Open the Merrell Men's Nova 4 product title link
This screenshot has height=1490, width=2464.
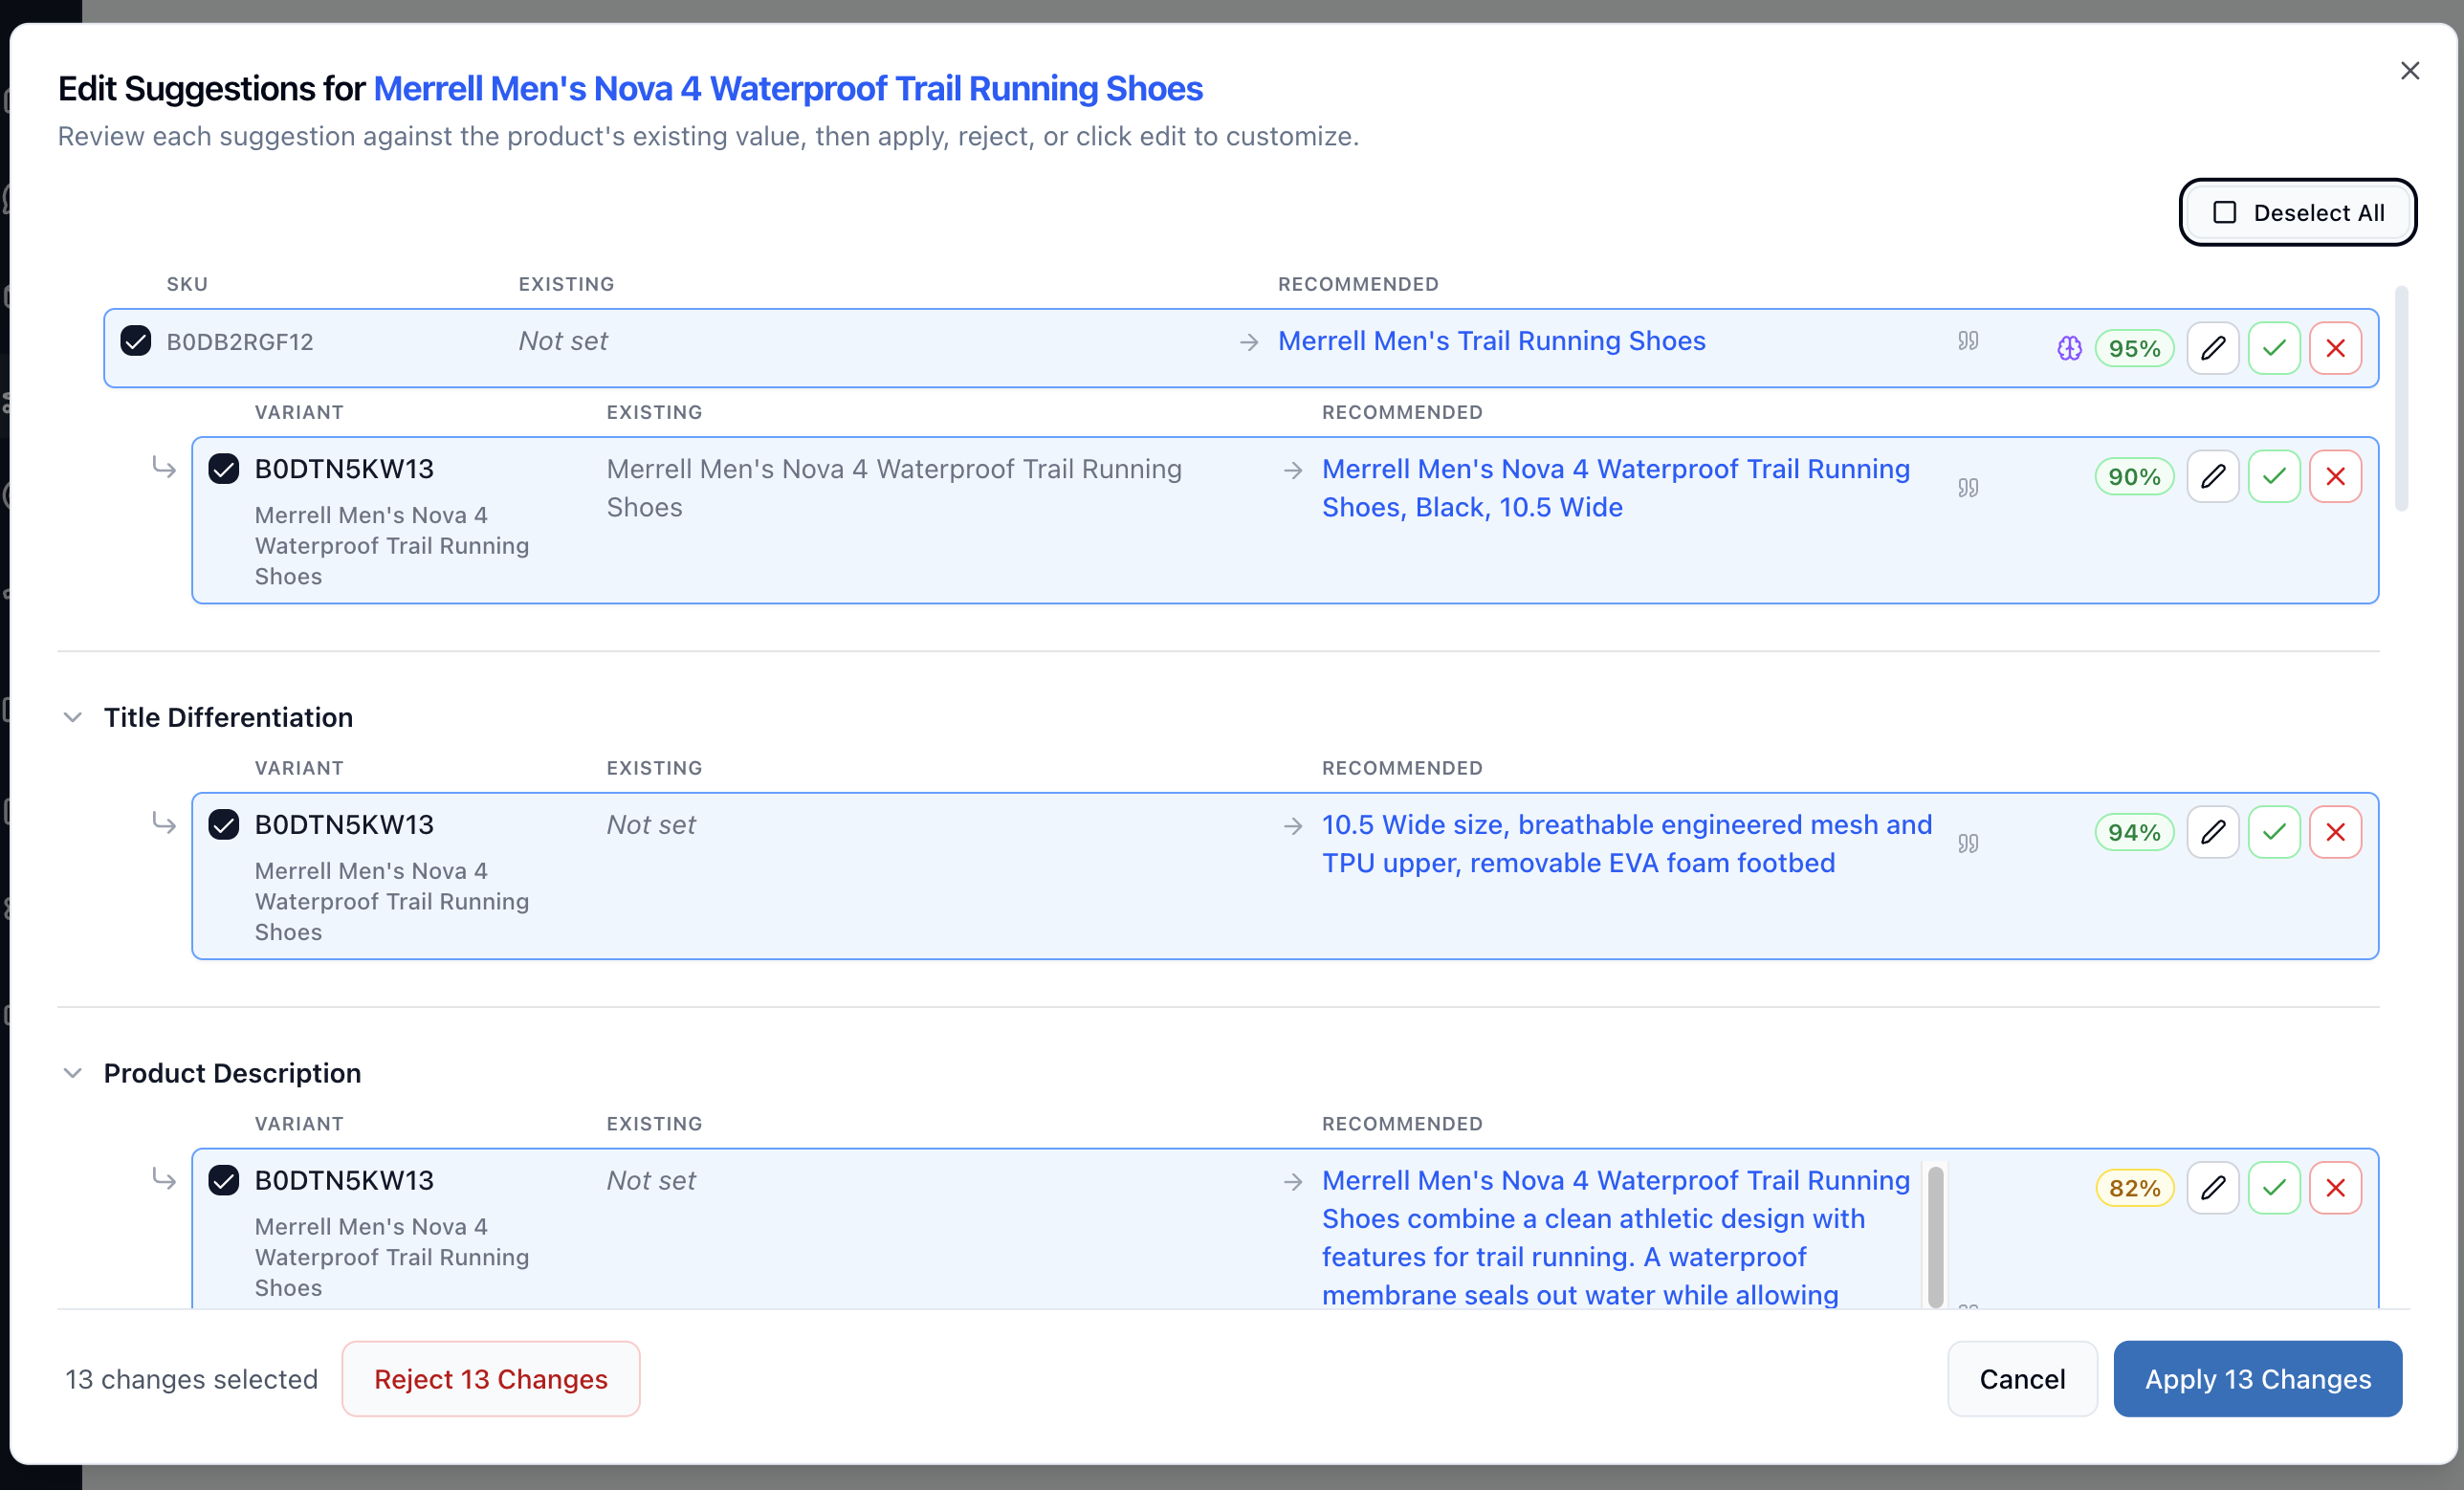[x=788, y=89]
